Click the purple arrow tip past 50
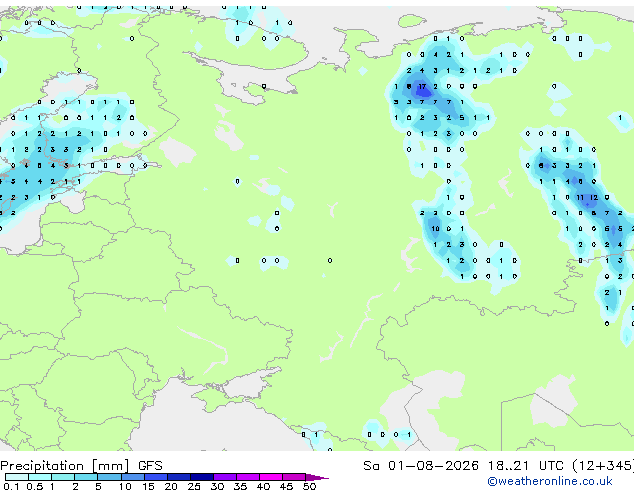The width and height of the screenshot is (634, 490). [x=317, y=477]
